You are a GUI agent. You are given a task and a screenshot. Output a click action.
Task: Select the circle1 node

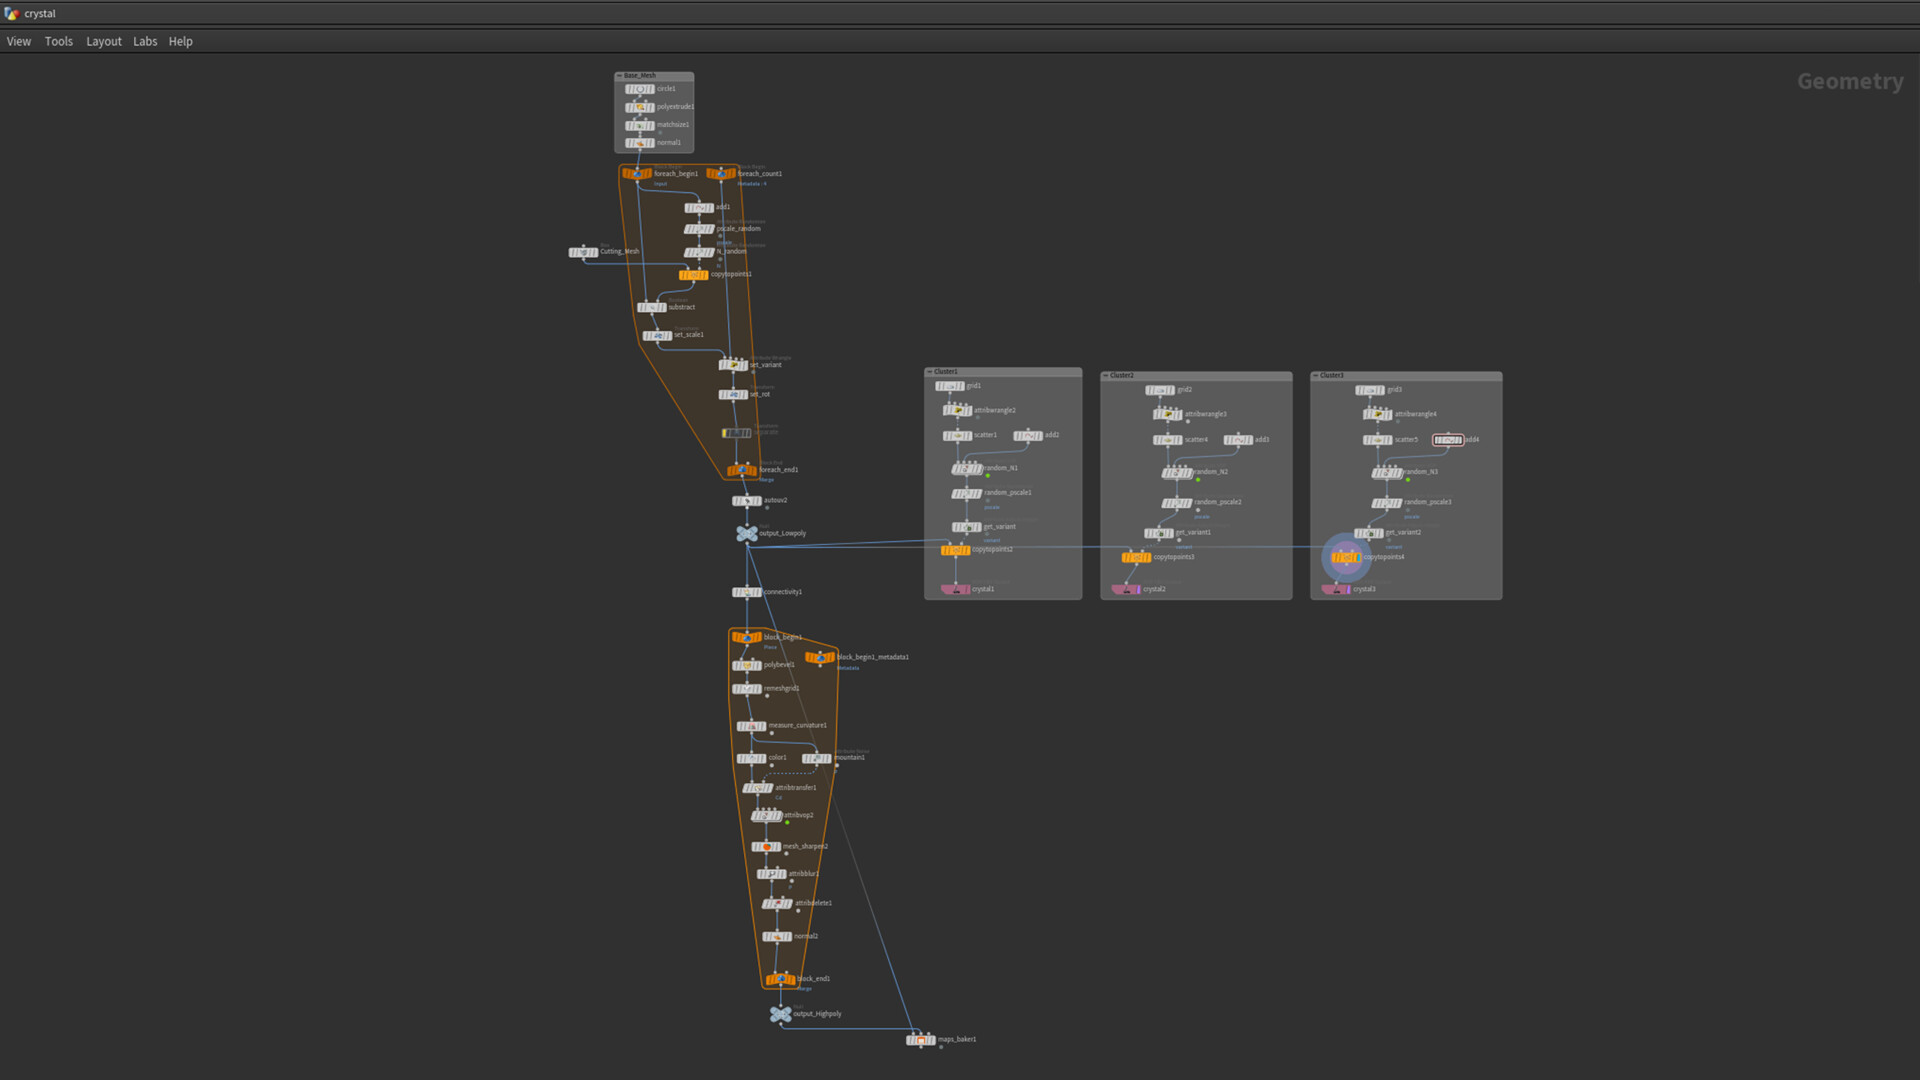(640, 89)
